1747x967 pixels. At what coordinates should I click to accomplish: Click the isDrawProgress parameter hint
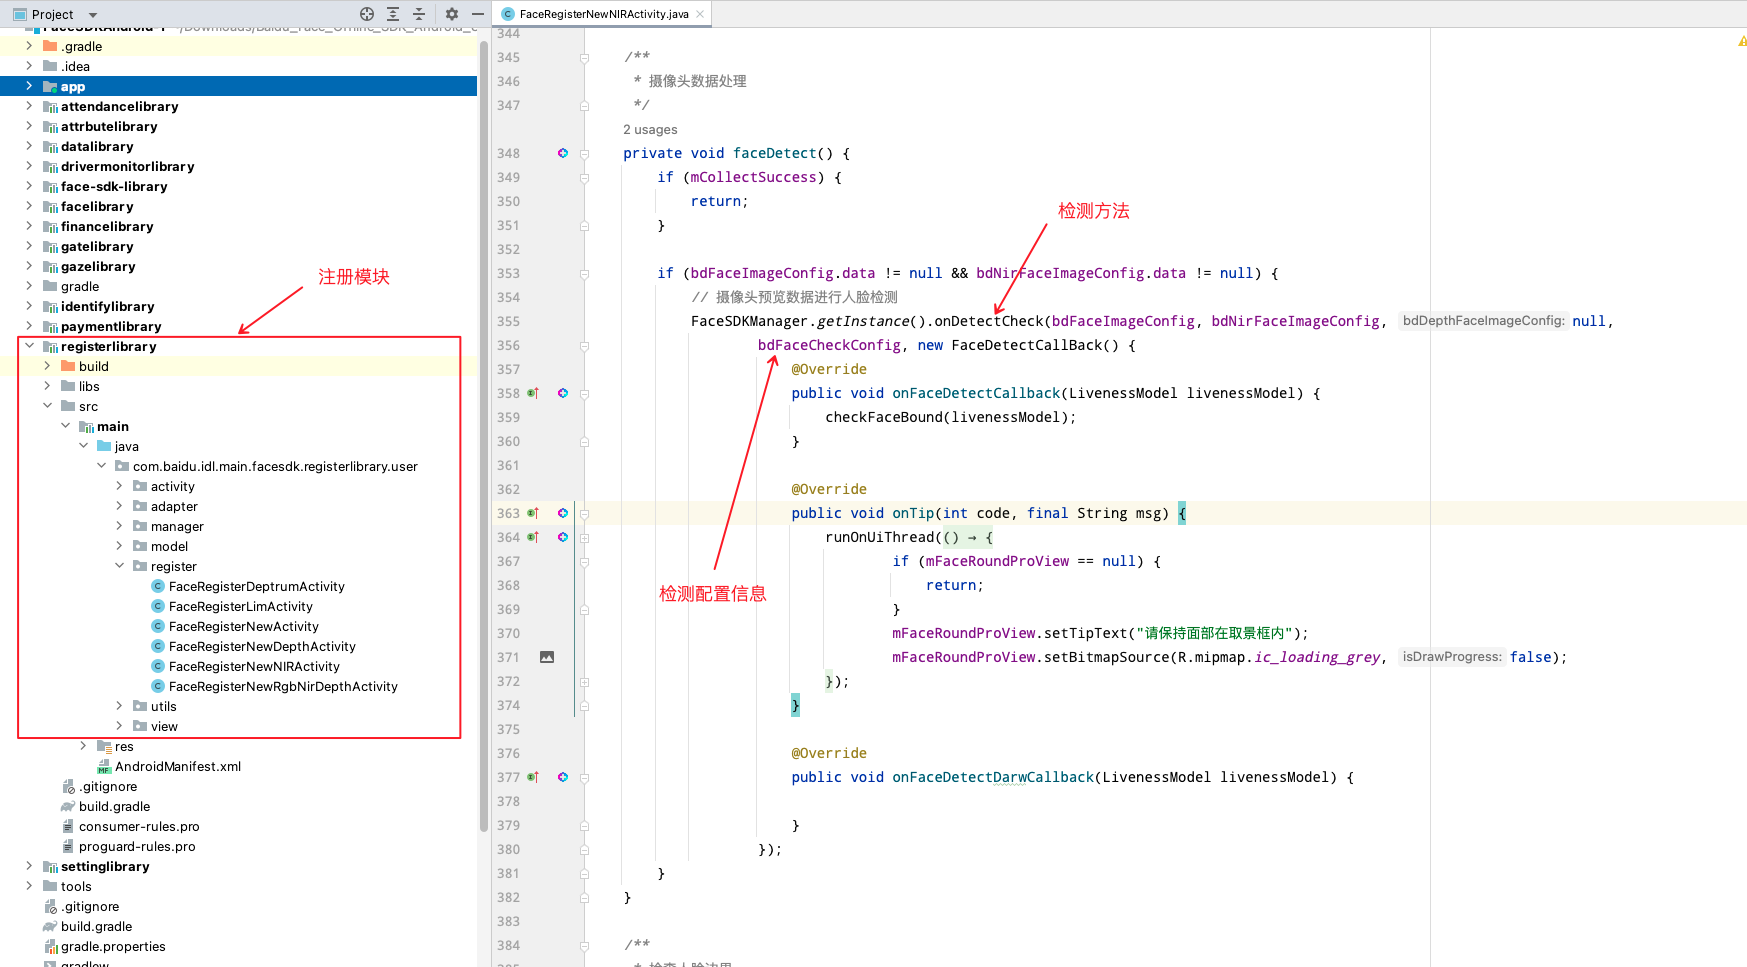[1452, 657]
